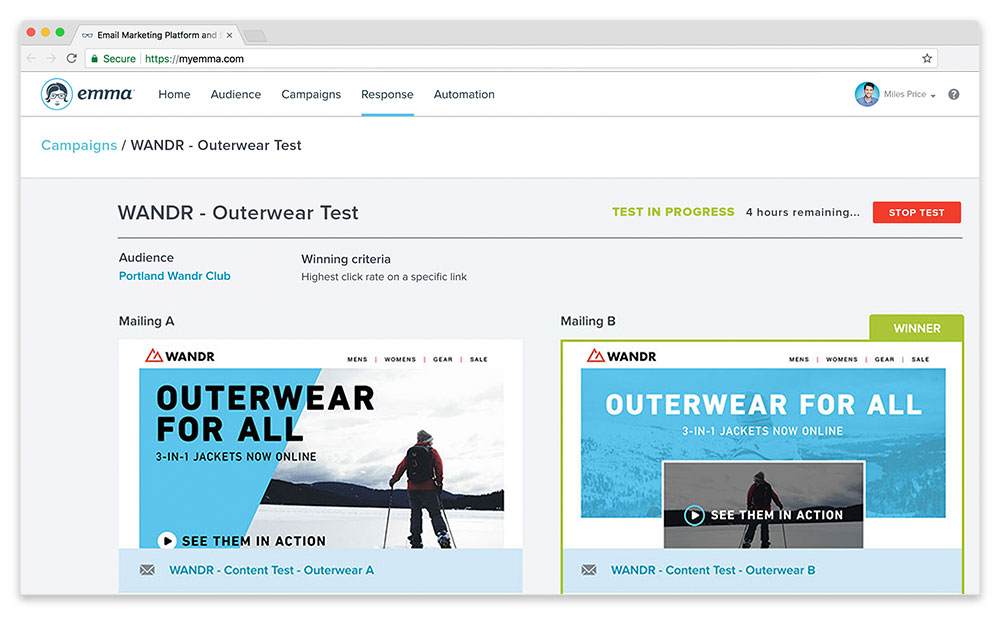Click 'Highest click rate on a specific link'
Viewport: 1000px width, 617px height.
coord(384,277)
